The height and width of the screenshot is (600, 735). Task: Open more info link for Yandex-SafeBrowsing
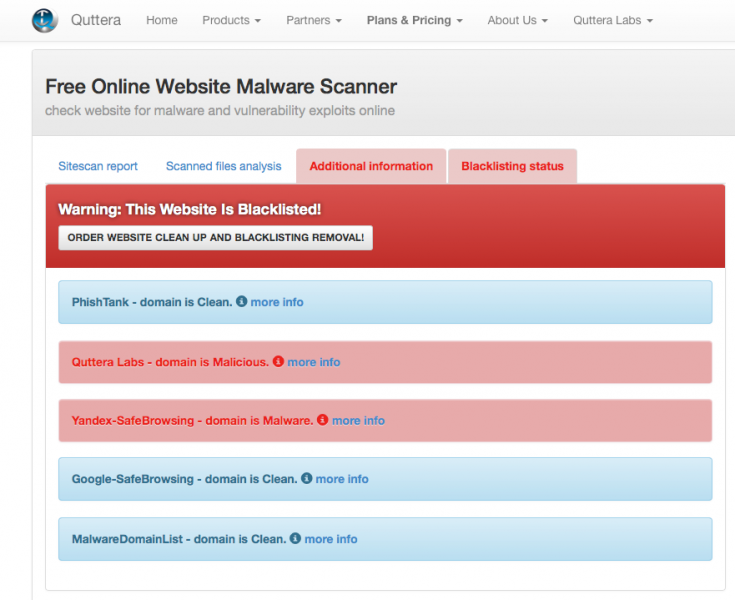coord(359,420)
